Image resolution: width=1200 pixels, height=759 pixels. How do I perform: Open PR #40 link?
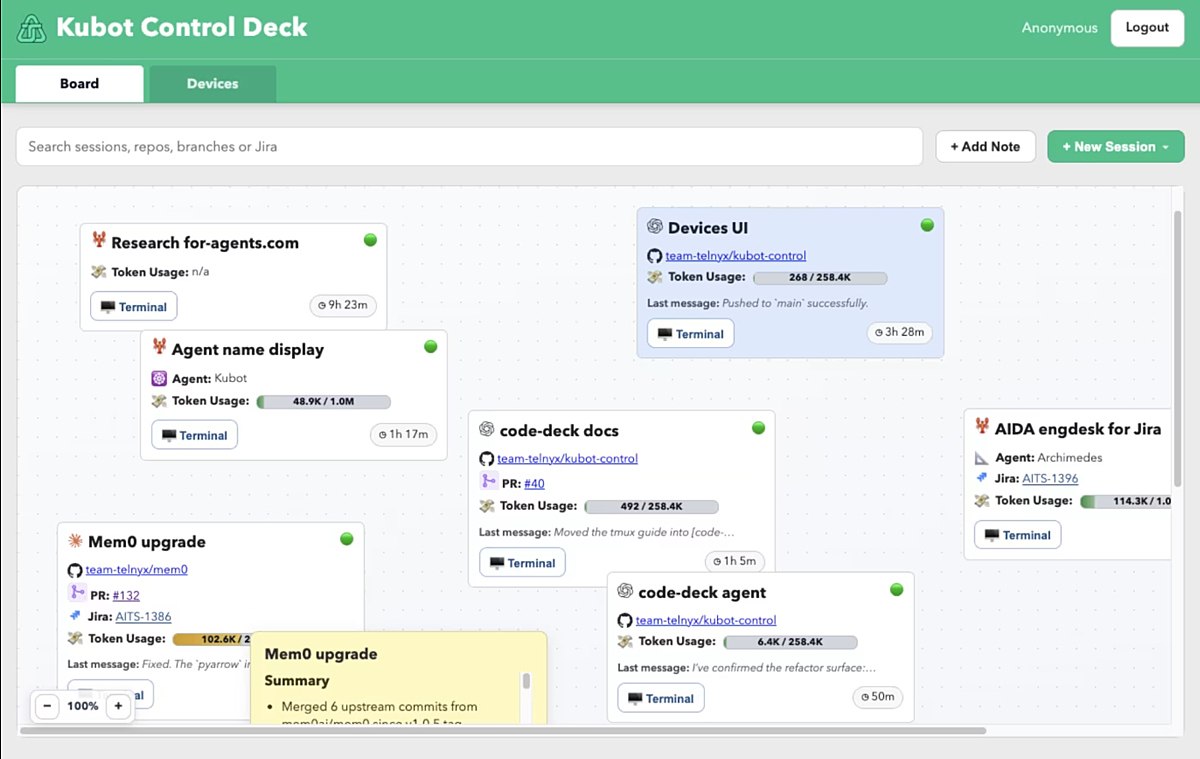pos(534,483)
